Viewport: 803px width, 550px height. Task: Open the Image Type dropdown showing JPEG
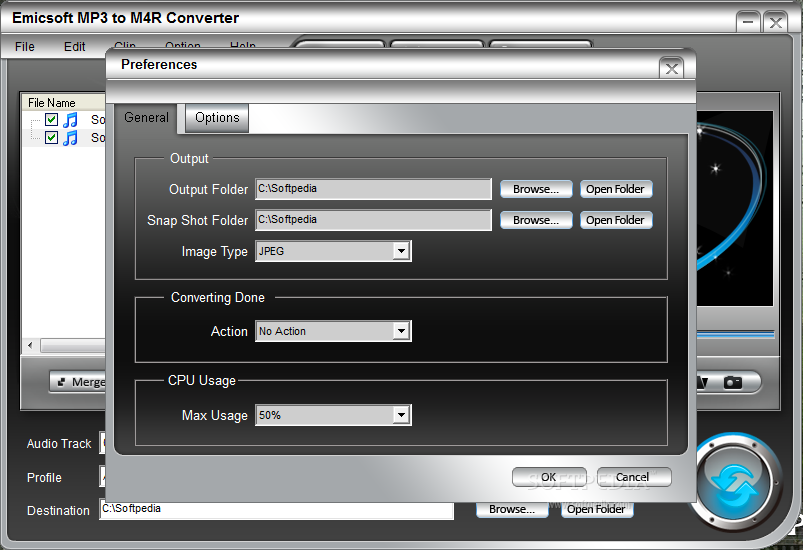pyautogui.click(x=333, y=251)
